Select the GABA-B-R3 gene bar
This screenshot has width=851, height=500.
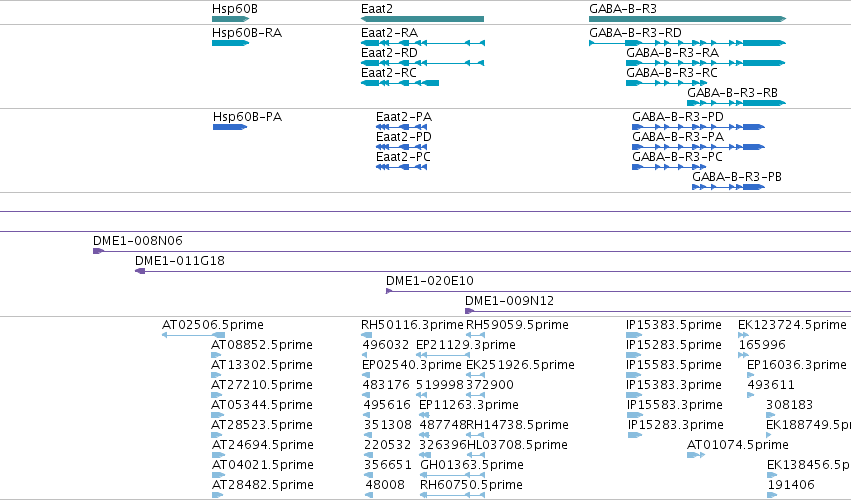tap(688, 19)
